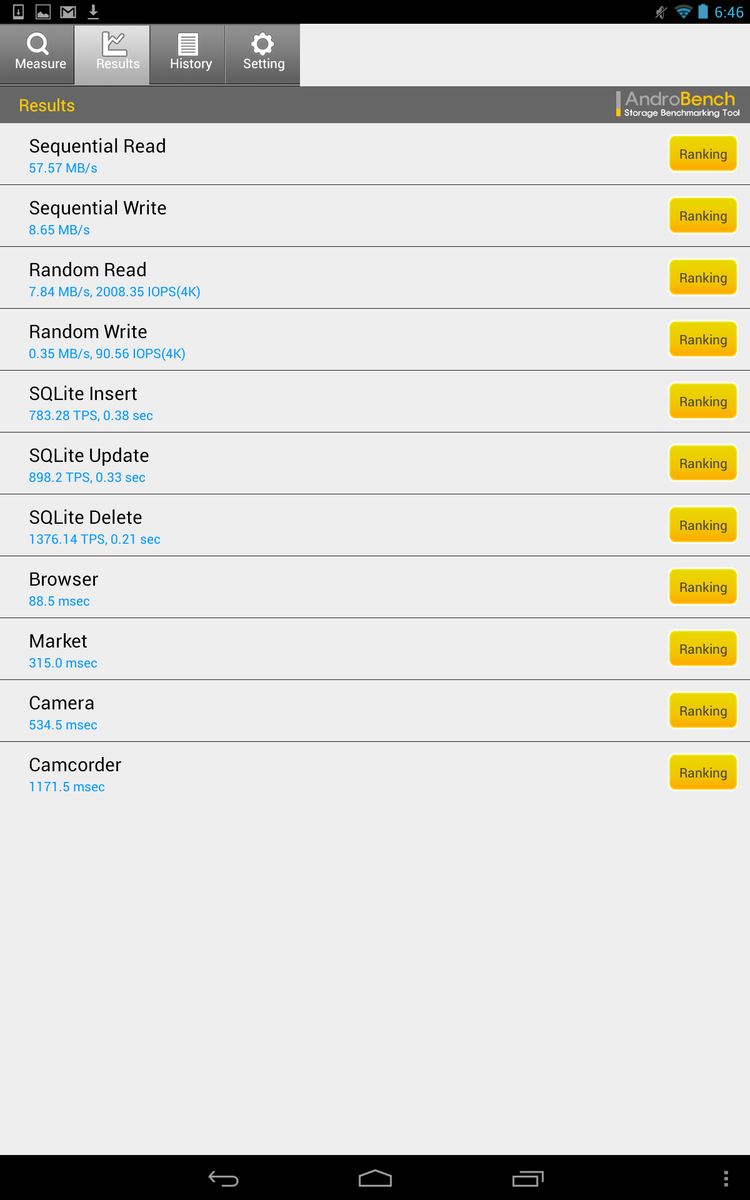Image resolution: width=750 pixels, height=1200 pixels.
Task: Open the Measure tab
Action: [40, 54]
